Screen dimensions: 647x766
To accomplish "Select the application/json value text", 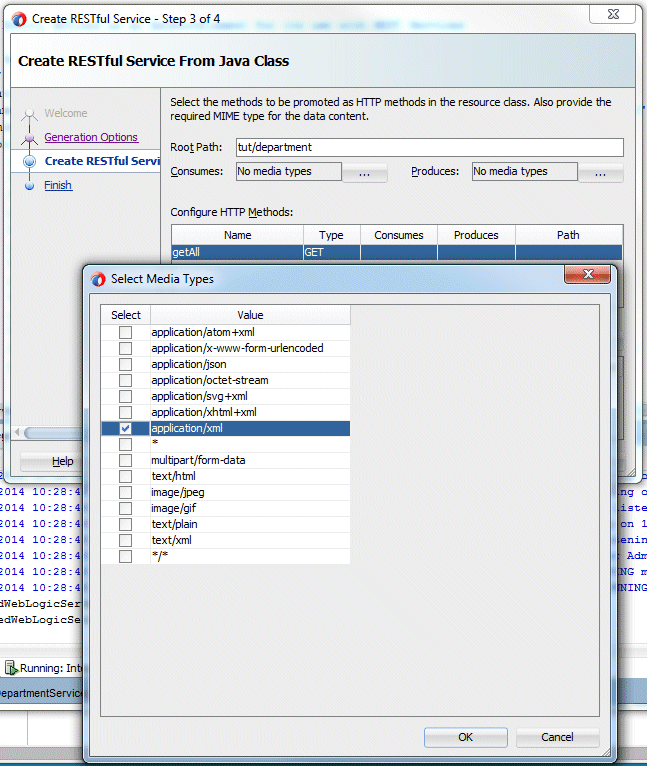I will 189,364.
